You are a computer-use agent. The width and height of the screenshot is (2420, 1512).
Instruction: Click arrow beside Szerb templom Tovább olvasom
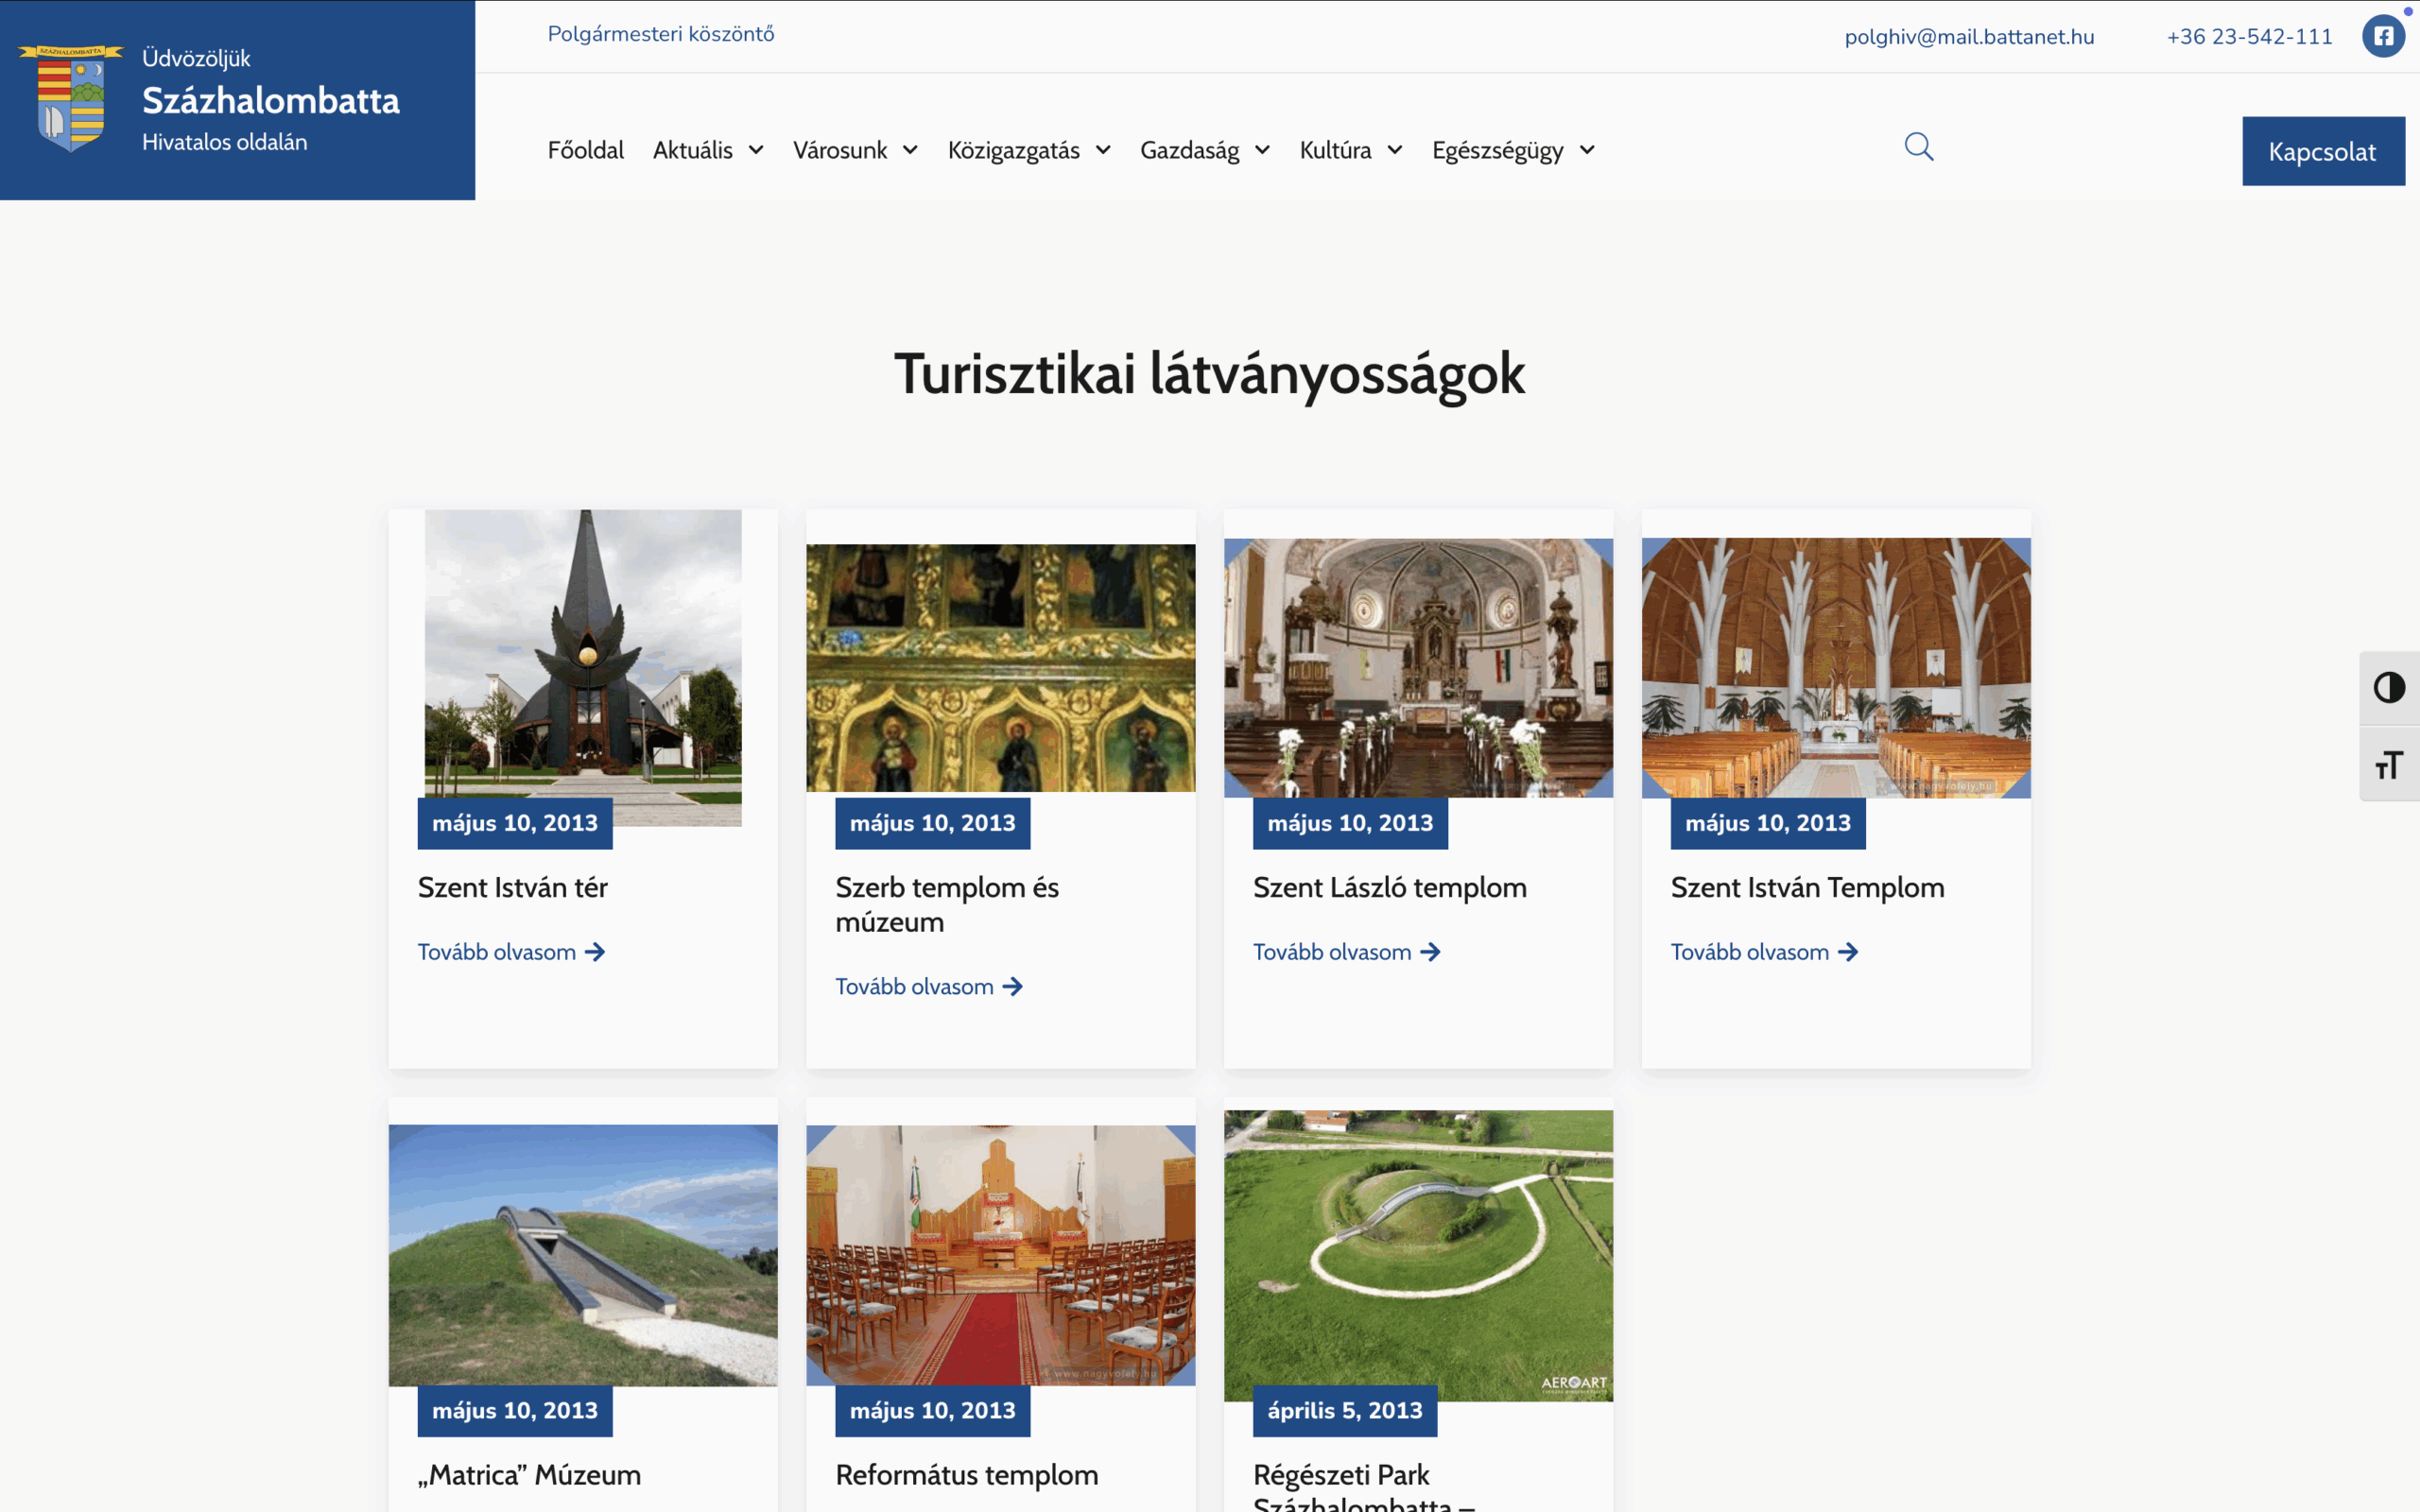(1013, 987)
